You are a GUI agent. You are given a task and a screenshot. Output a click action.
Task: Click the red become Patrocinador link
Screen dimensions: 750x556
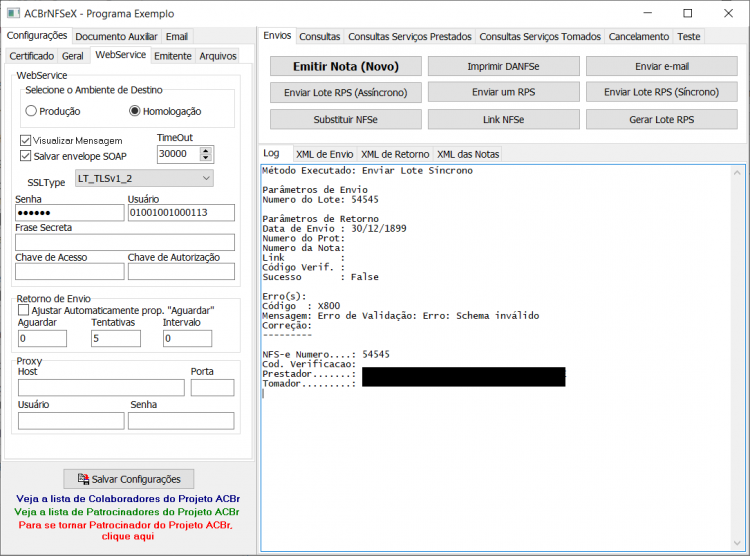[126, 530]
